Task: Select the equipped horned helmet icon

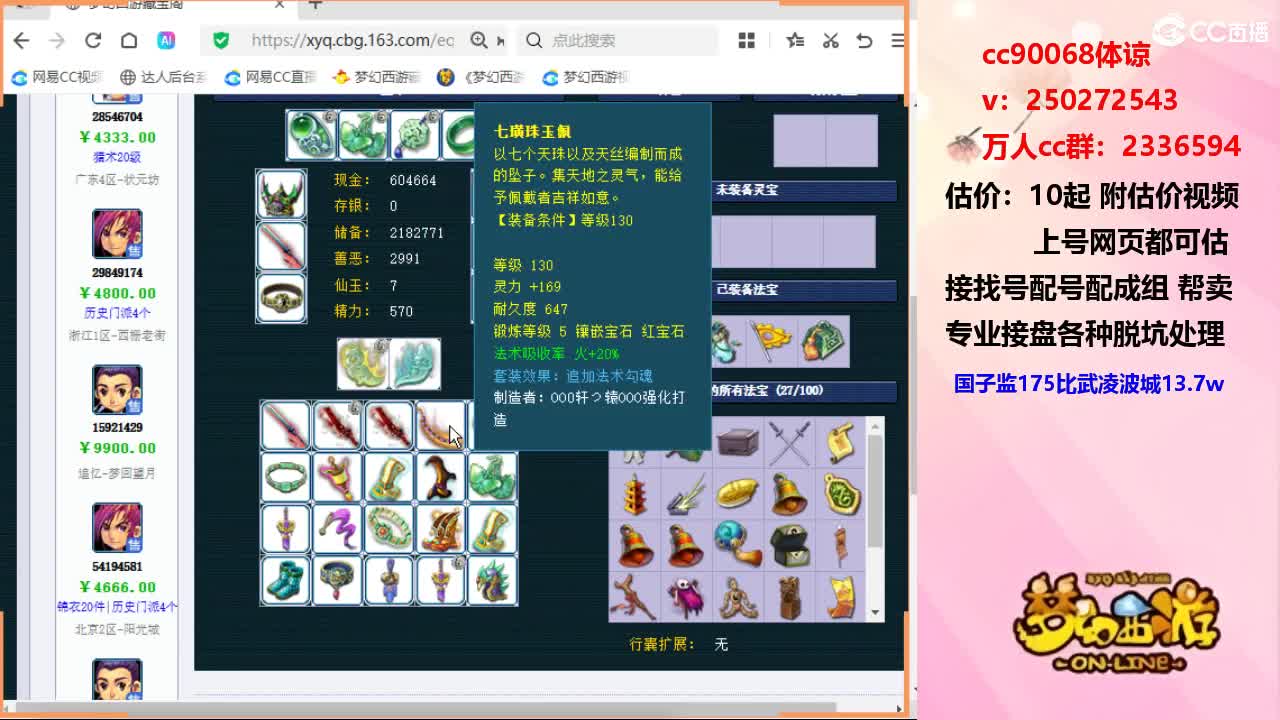Action: [282, 194]
